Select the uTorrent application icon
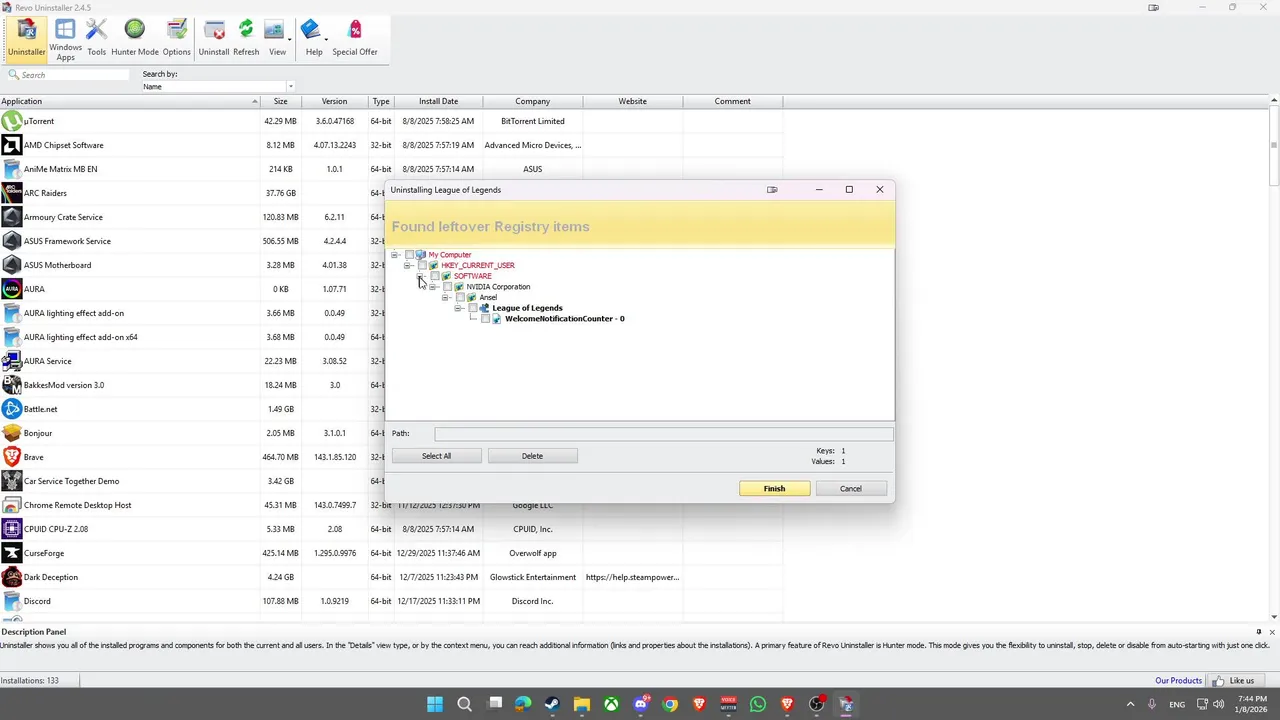This screenshot has width=1280, height=720. pyautogui.click(x=11, y=121)
